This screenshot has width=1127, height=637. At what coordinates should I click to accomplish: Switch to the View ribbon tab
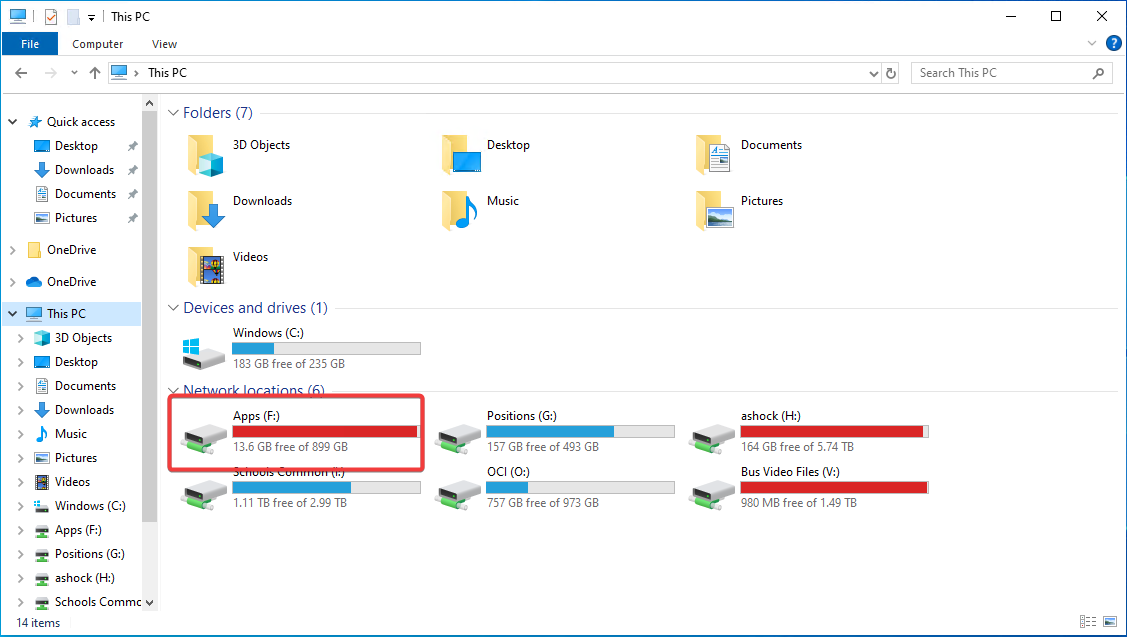tap(164, 44)
